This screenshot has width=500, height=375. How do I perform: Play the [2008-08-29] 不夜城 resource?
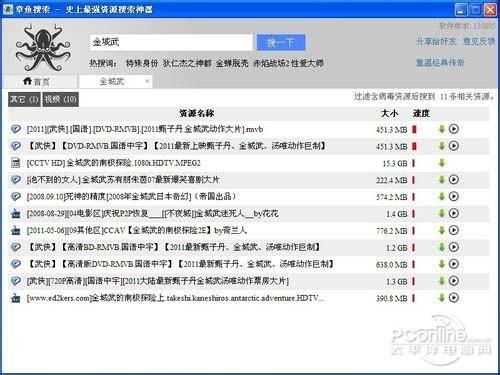click(454, 213)
